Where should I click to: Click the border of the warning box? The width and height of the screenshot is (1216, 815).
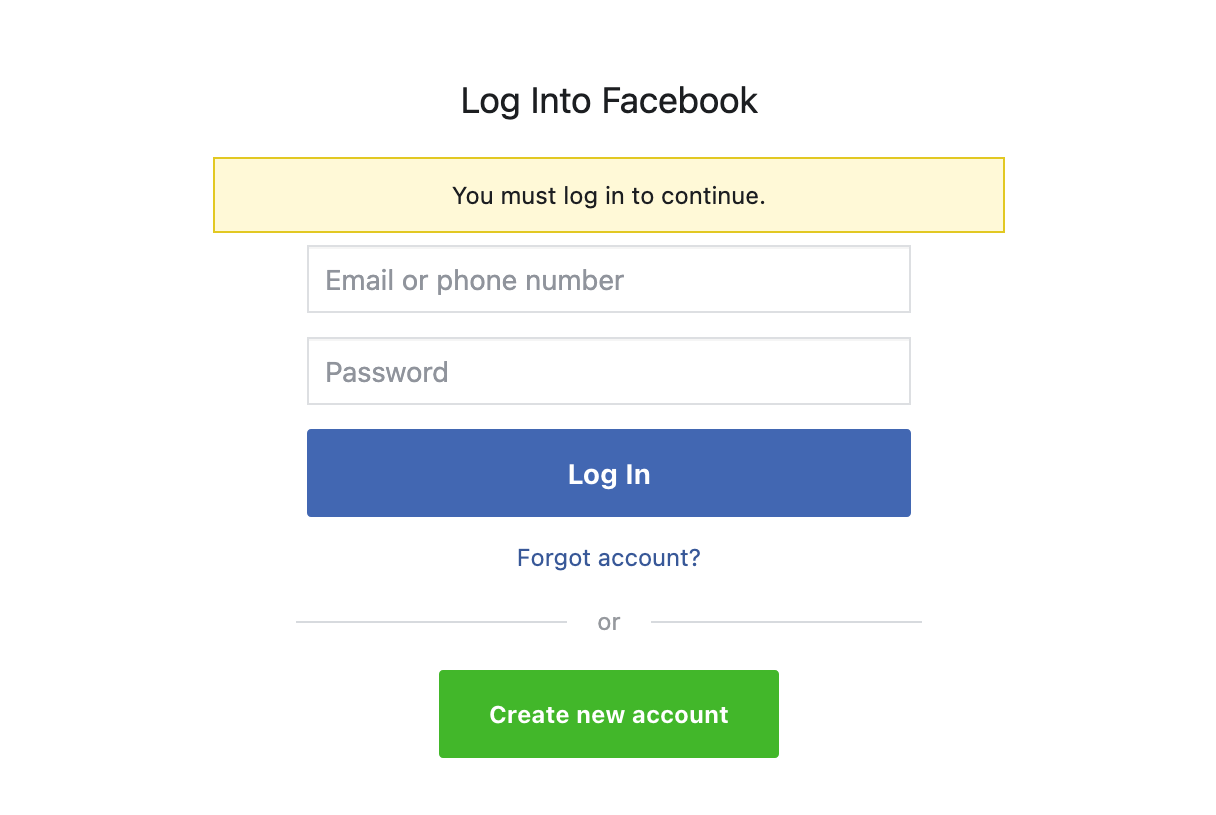(x=608, y=157)
